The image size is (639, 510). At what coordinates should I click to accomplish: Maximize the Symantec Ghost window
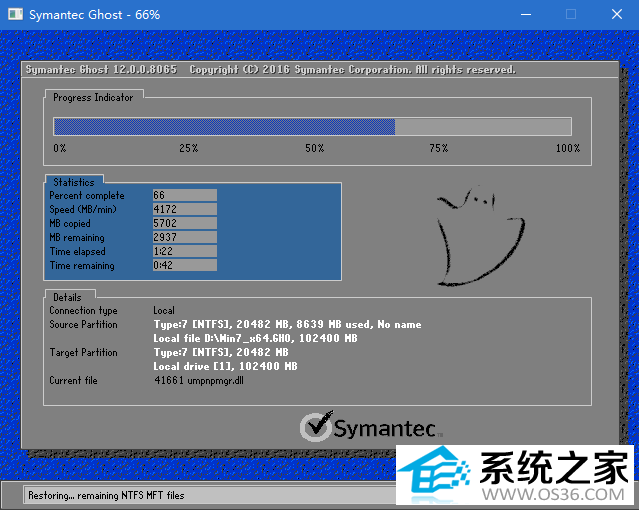click(571, 15)
